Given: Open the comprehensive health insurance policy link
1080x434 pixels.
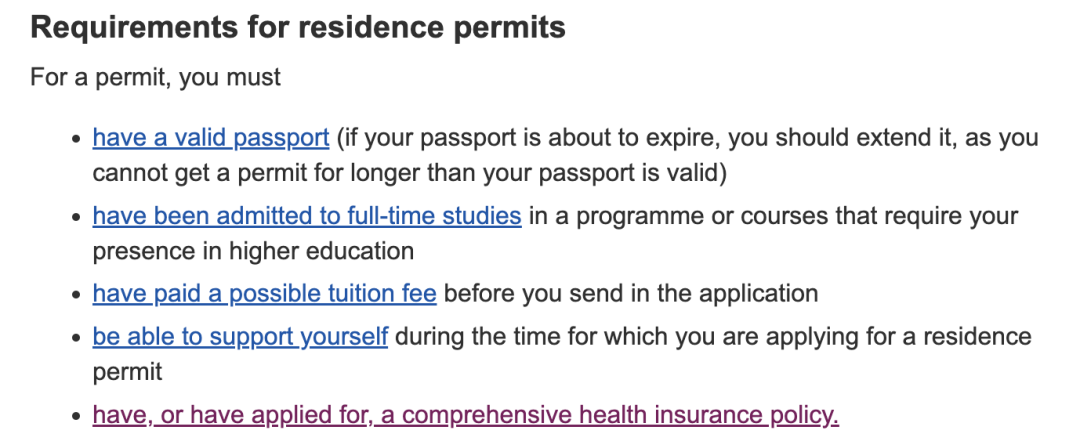Looking at the screenshot, I should [x=466, y=415].
